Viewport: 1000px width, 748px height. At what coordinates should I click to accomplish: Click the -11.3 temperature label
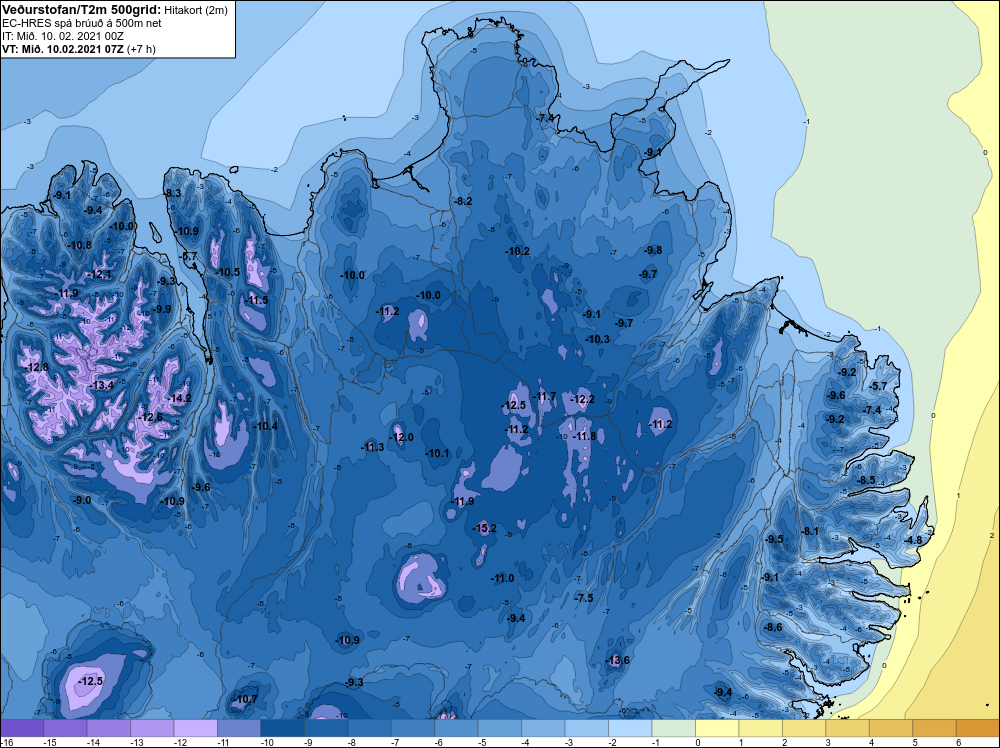point(372,447)
